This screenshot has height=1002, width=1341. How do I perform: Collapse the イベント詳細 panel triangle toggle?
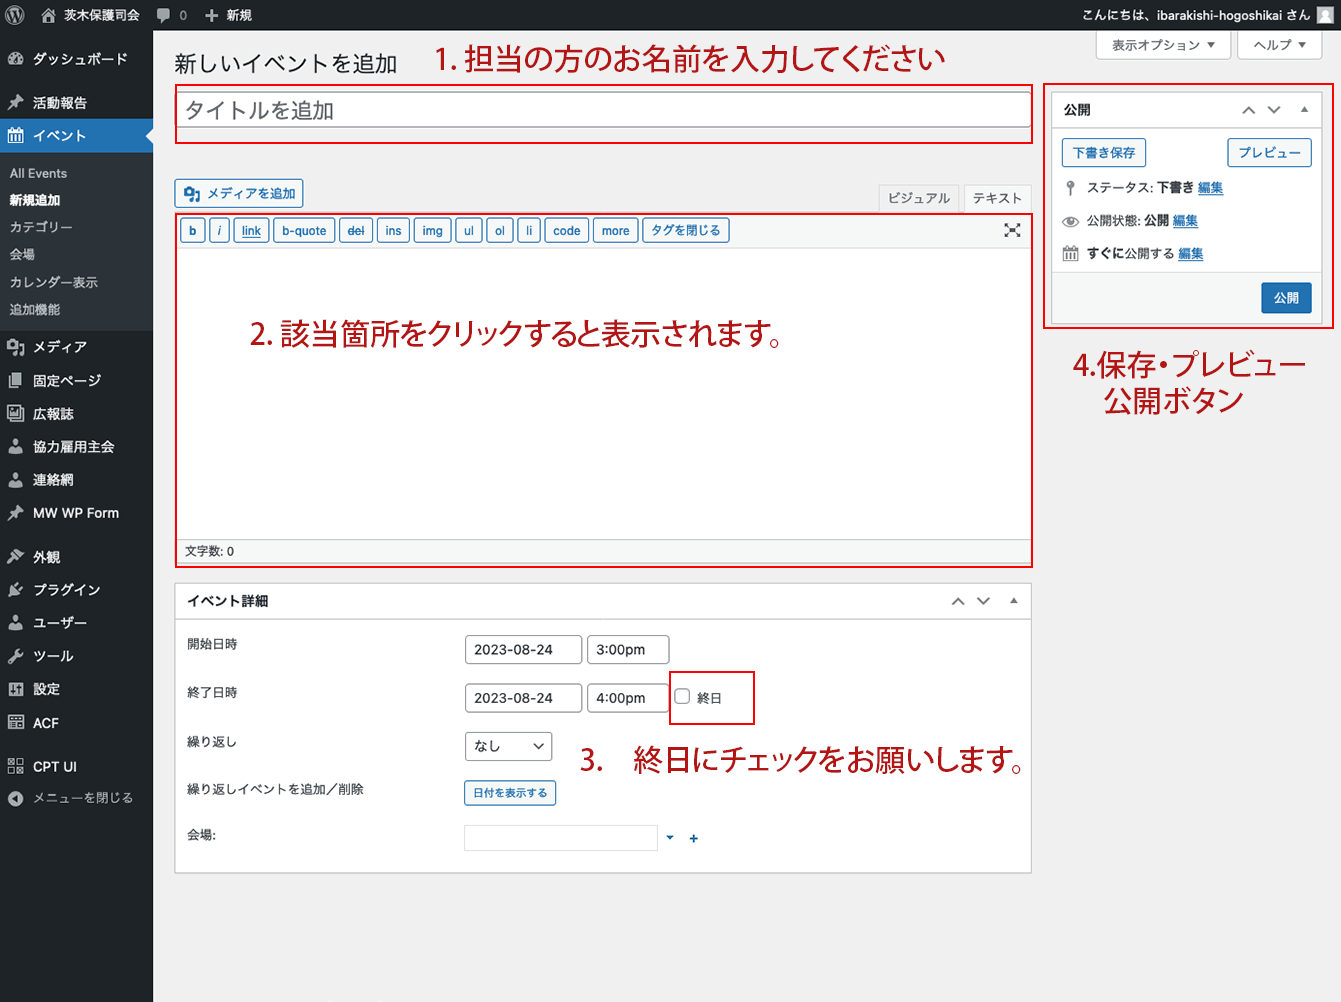1013,601
